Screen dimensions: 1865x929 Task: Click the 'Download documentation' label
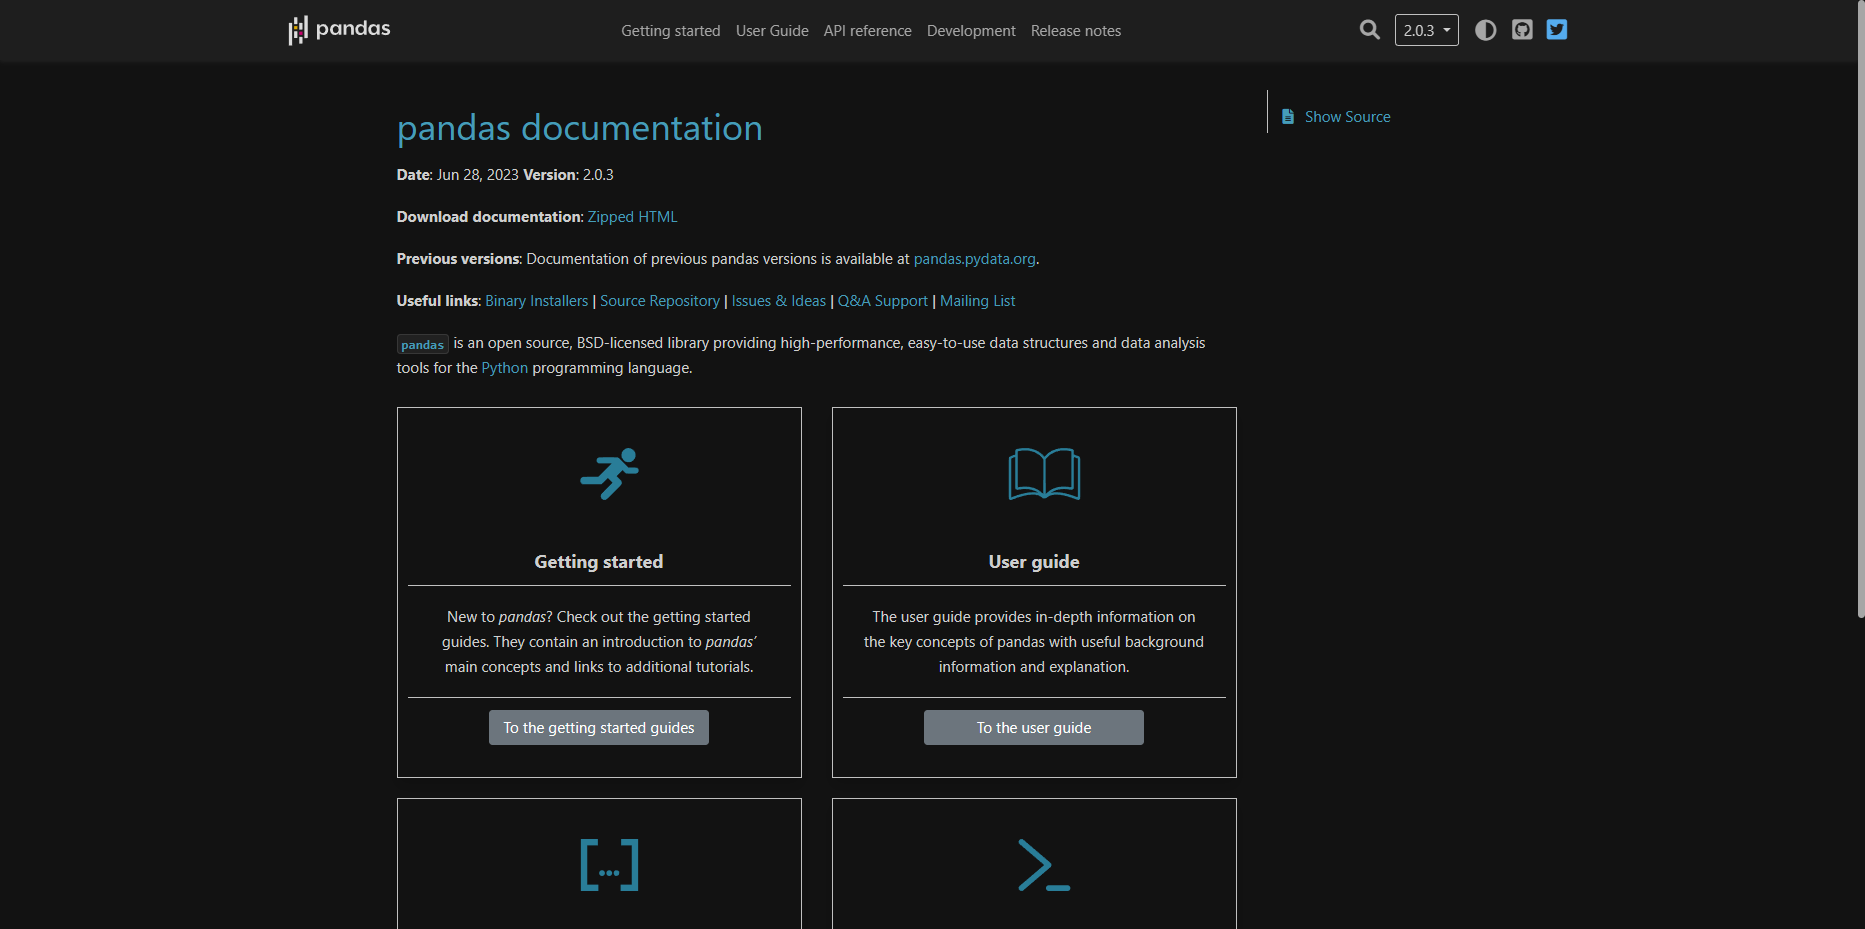point(489,217)
